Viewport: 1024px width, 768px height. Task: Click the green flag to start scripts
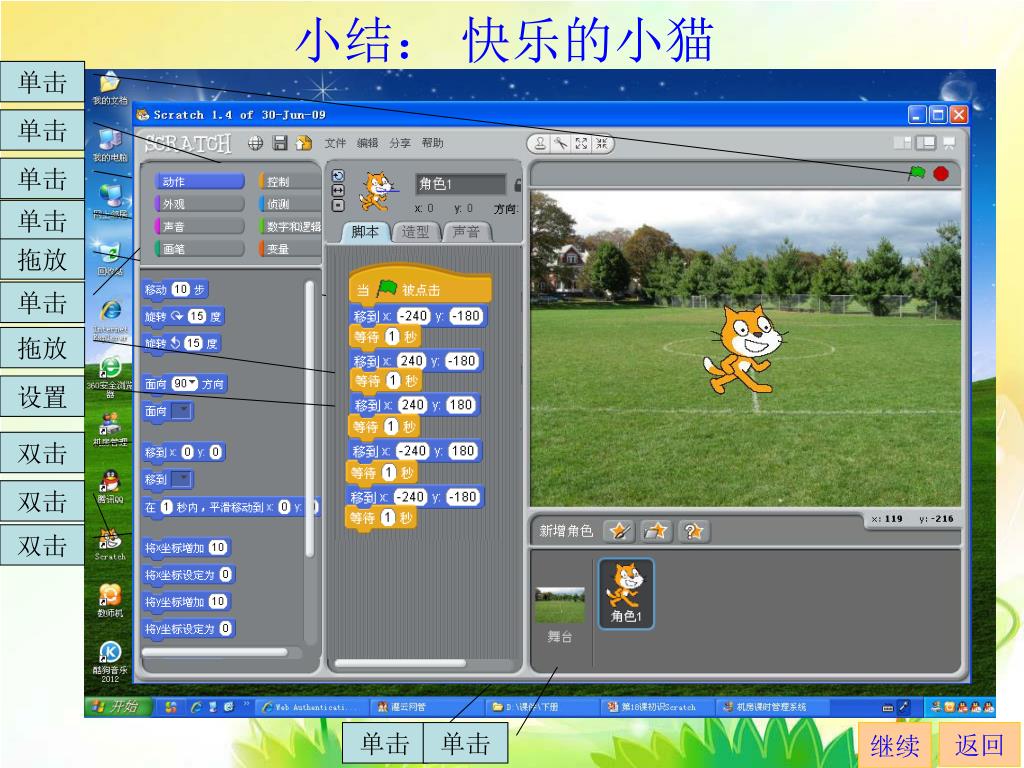[917, 173]
